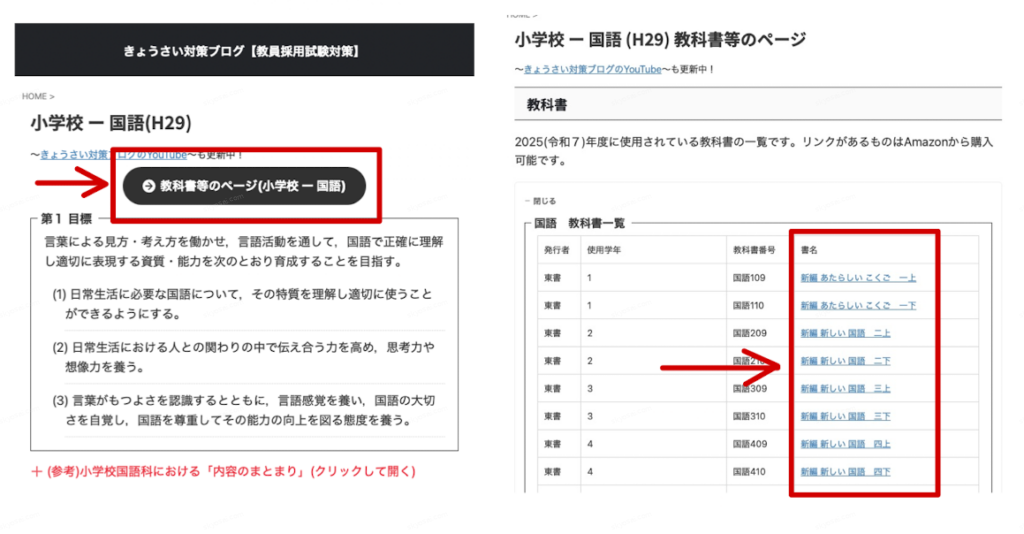Open 新編 新しい 国語 二上 link
Image resolution: width=1024 pixels, height=534 pixels.
pos(845,332)
